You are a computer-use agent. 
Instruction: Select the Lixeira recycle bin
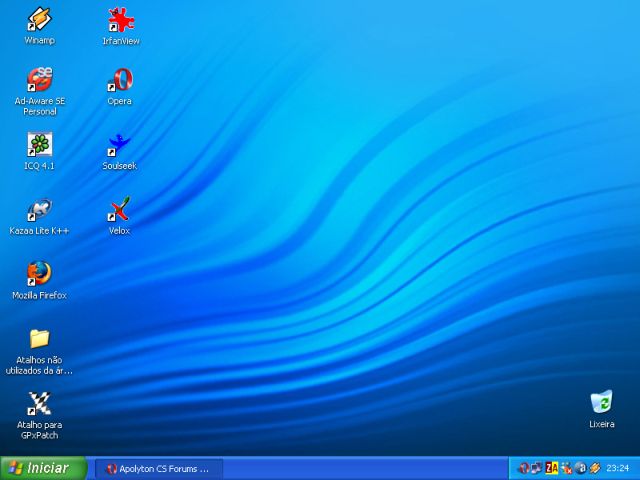click(x=601, y=403)
